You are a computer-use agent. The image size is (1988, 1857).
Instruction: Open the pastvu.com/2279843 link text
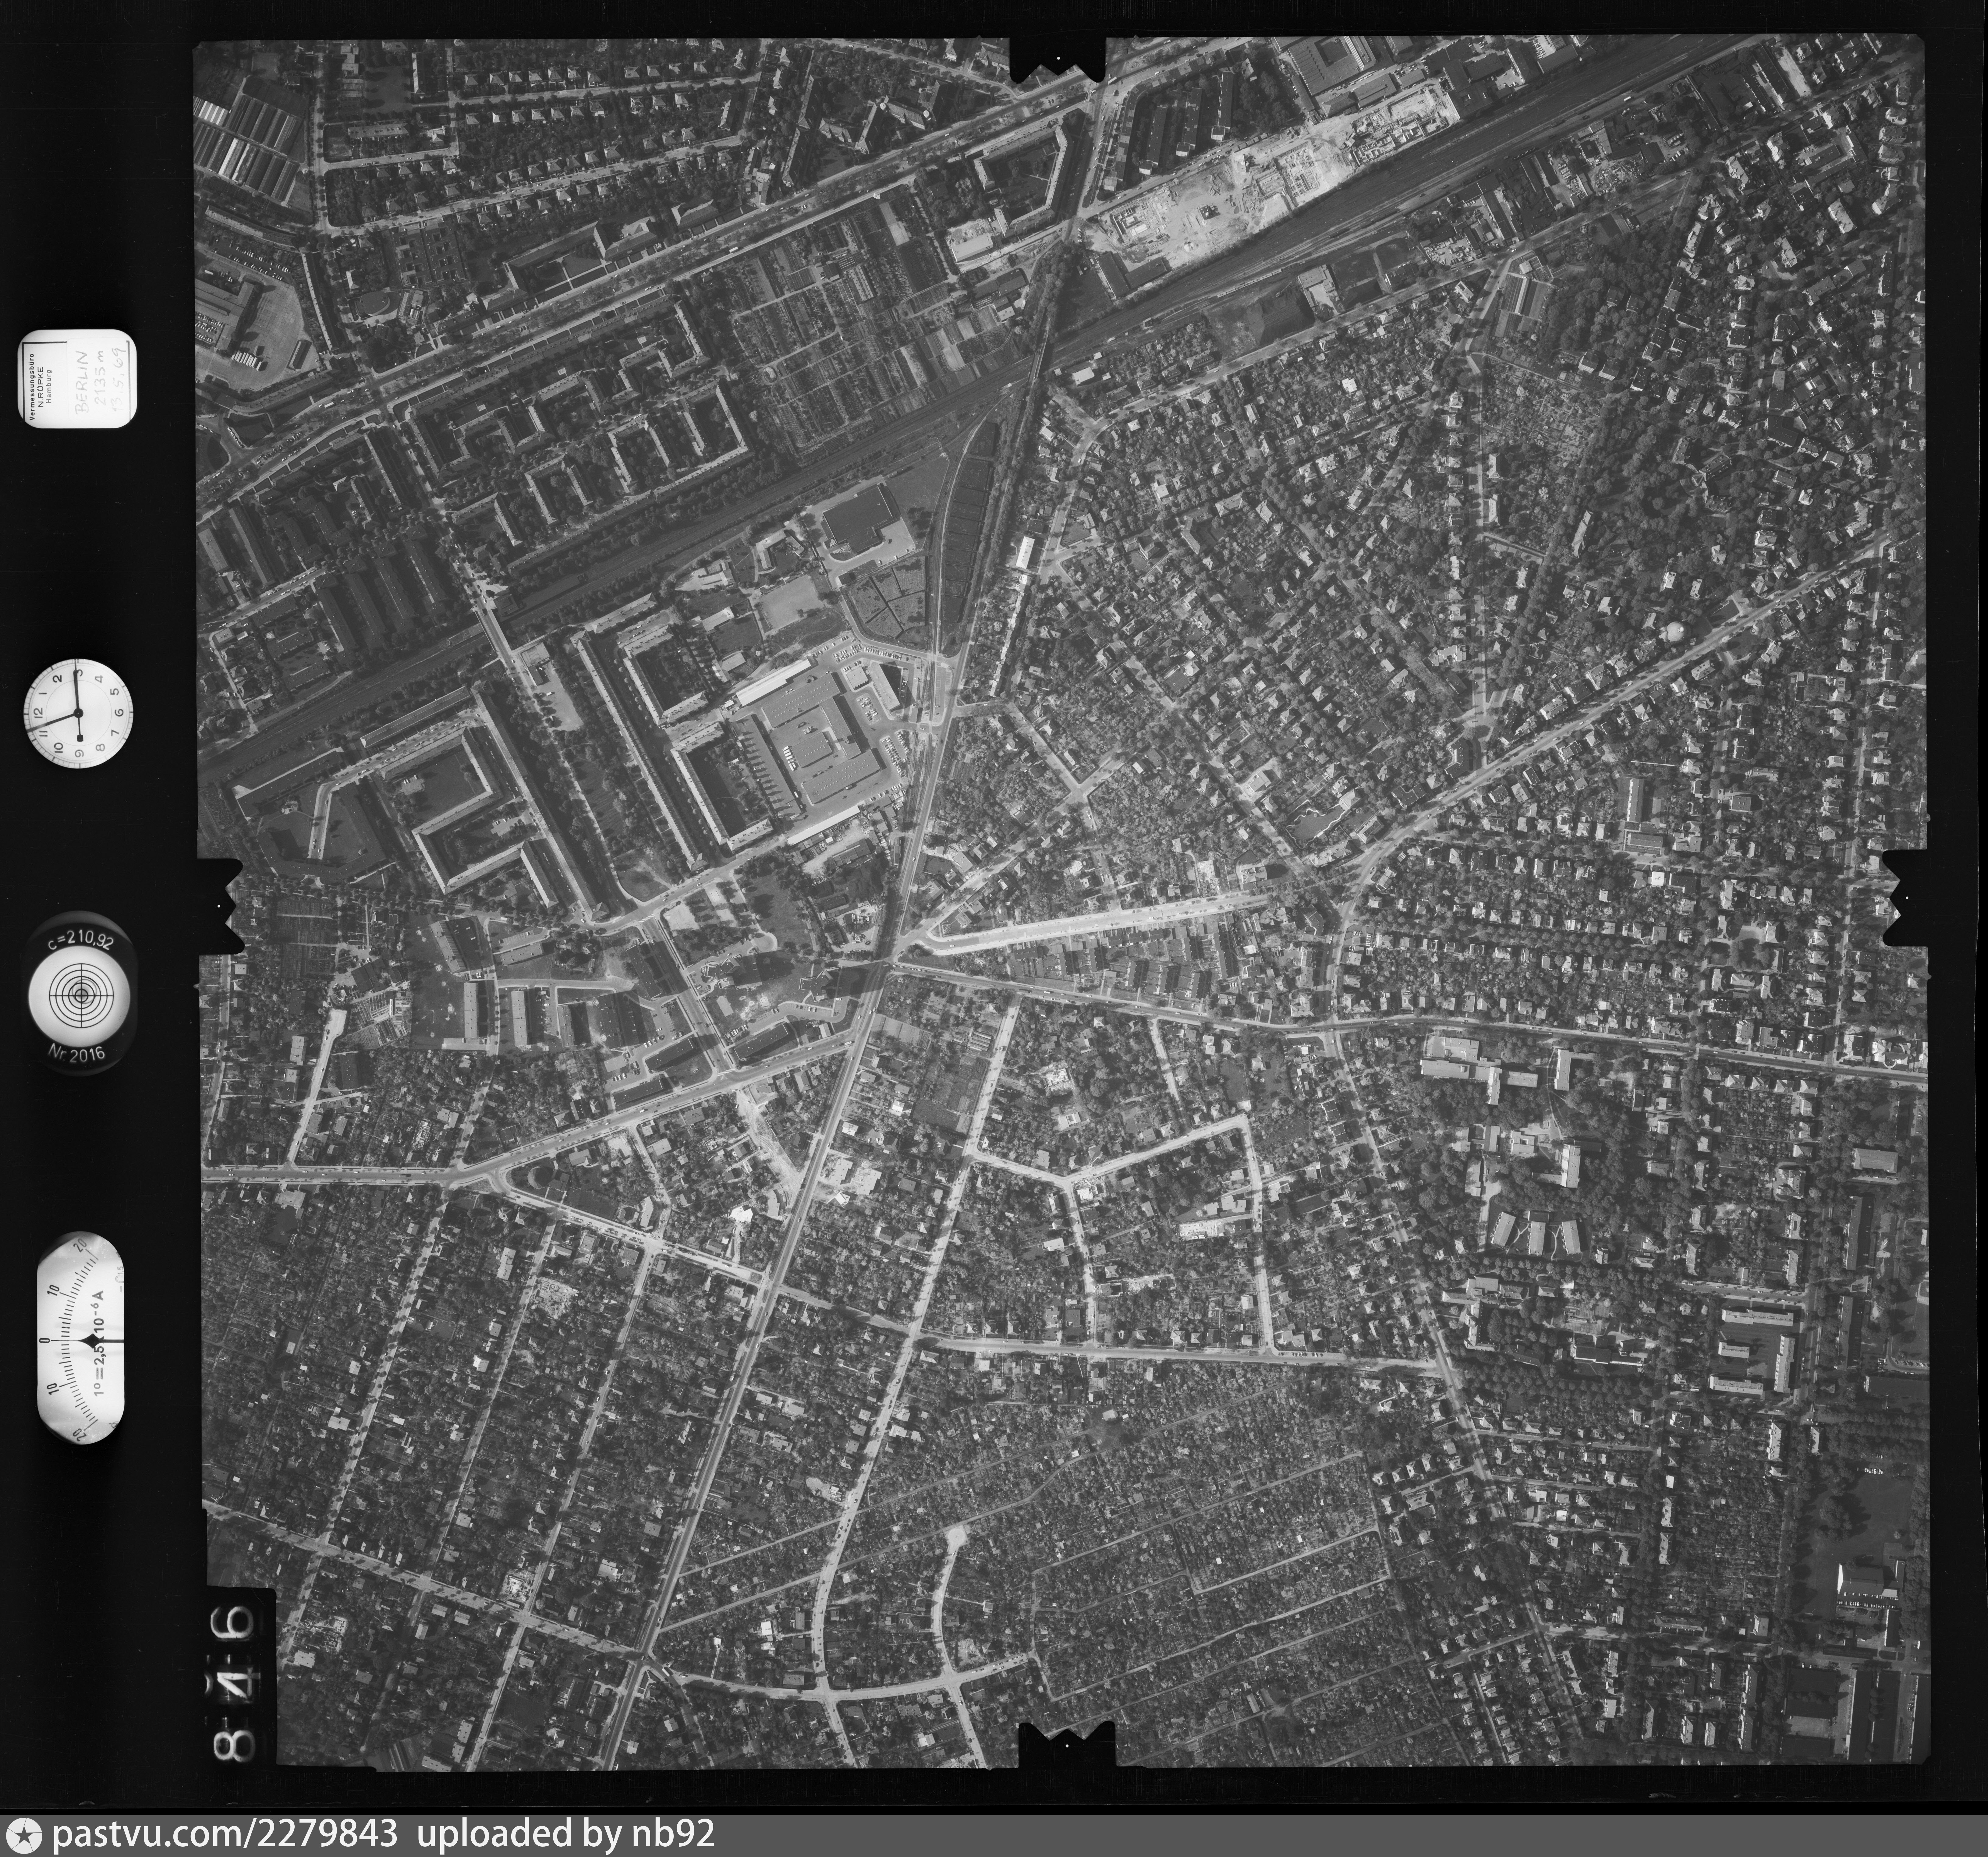(225, 1836)
